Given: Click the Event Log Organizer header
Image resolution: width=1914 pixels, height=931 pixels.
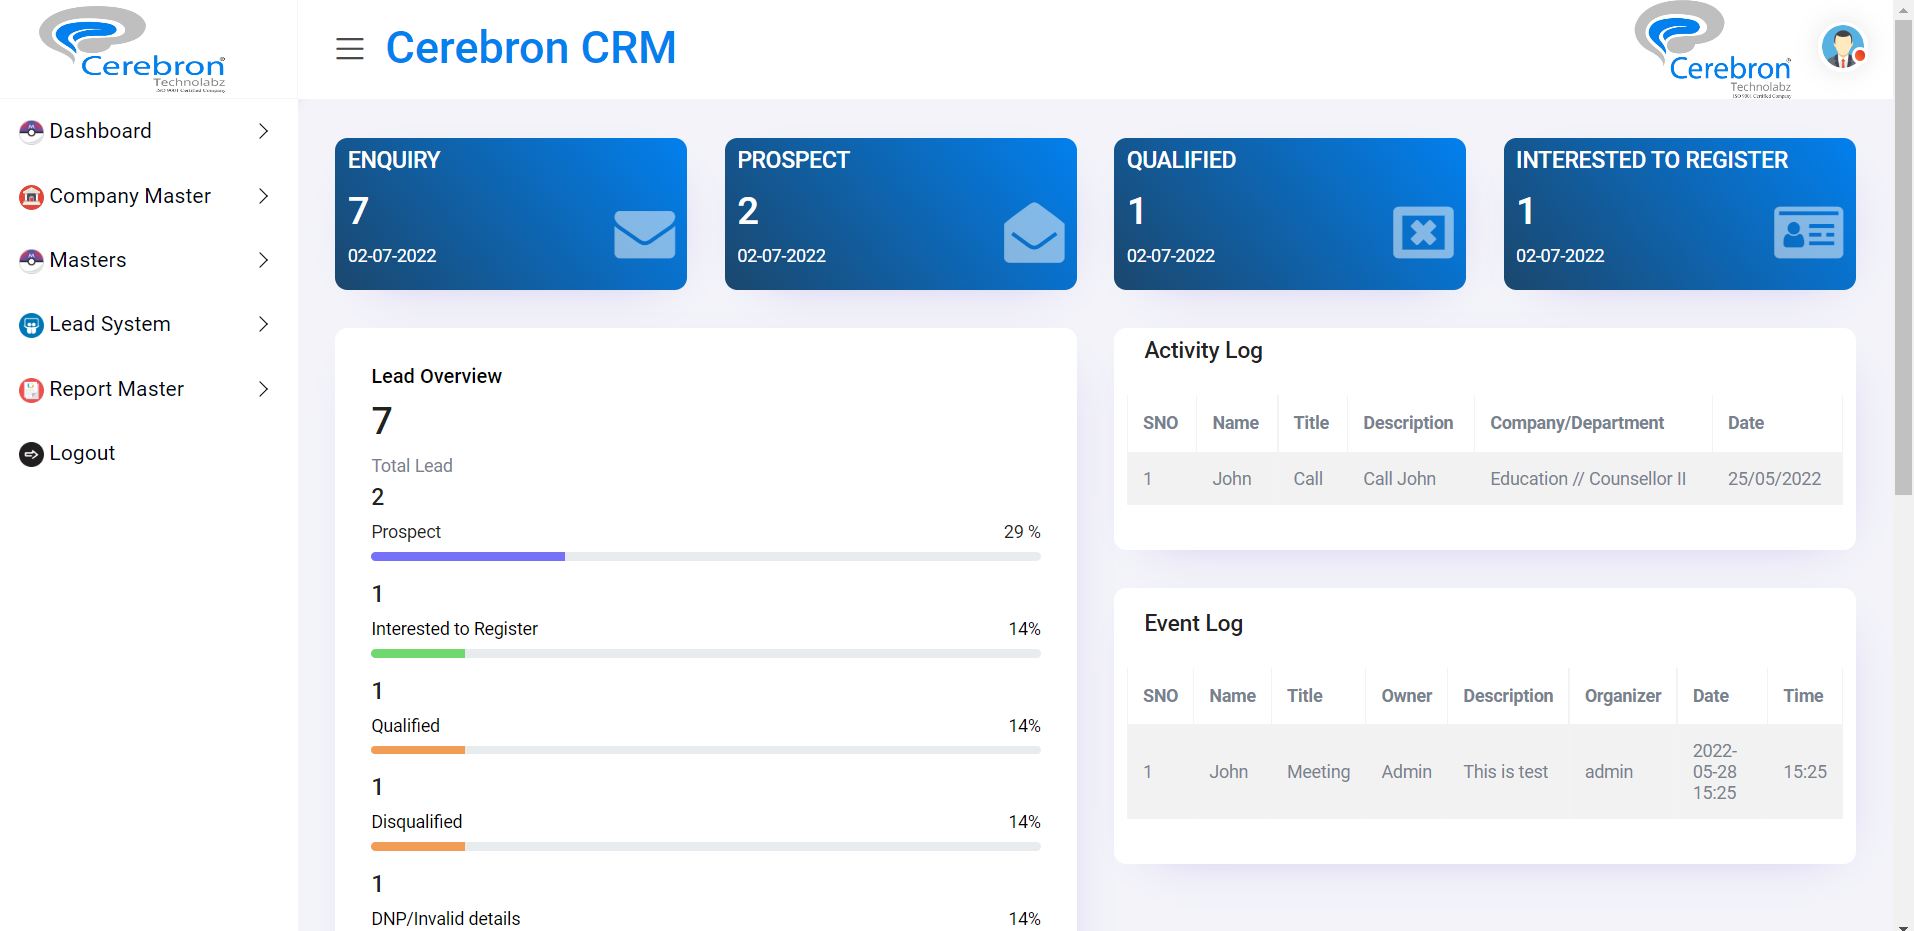Looking at the screenshot, I should point(1622,696).
